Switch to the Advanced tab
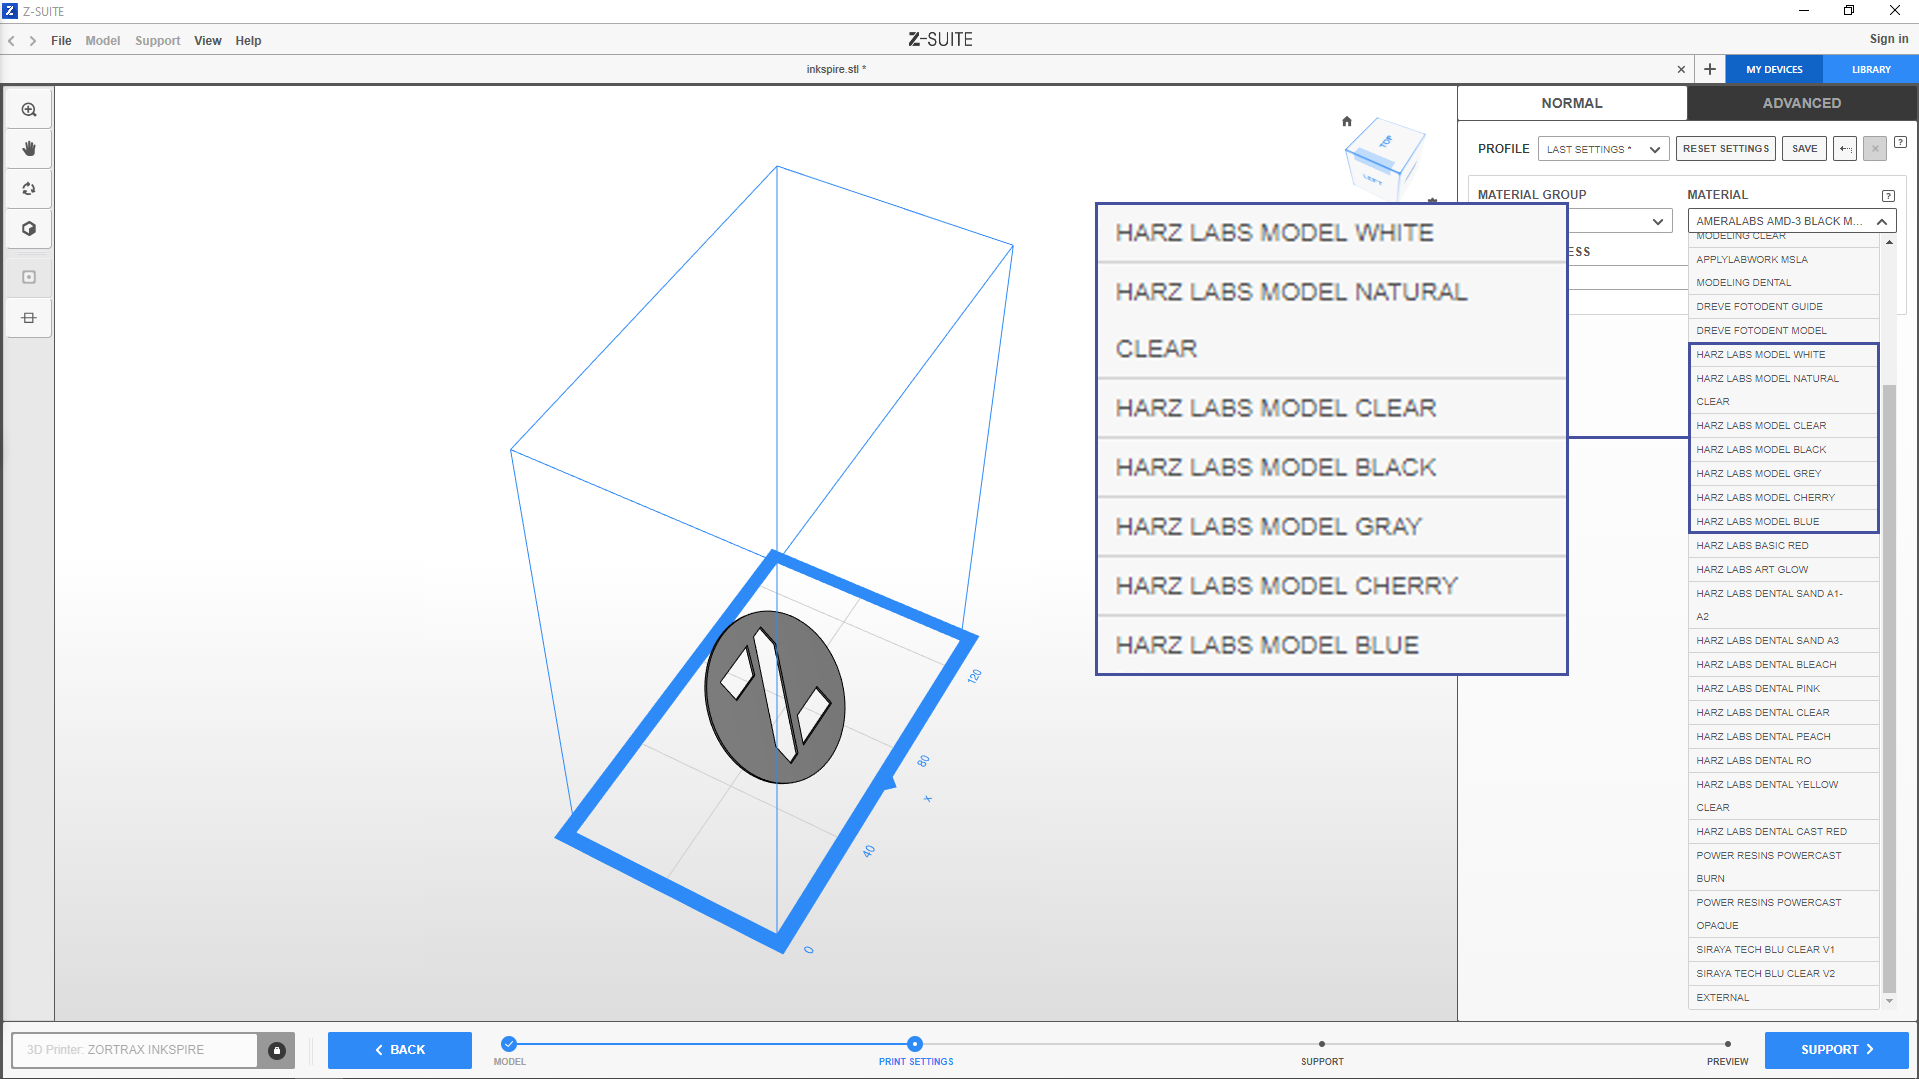This screenshot has width=1919, height=1079. click(1801, 103)
